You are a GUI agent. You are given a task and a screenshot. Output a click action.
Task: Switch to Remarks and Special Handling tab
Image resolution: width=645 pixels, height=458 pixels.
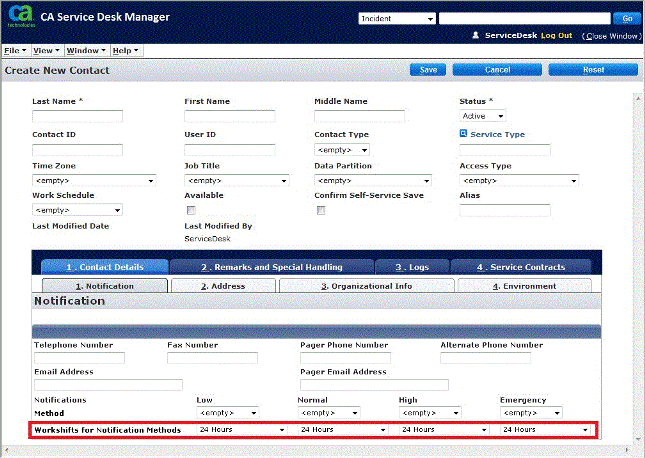point(271,267)
